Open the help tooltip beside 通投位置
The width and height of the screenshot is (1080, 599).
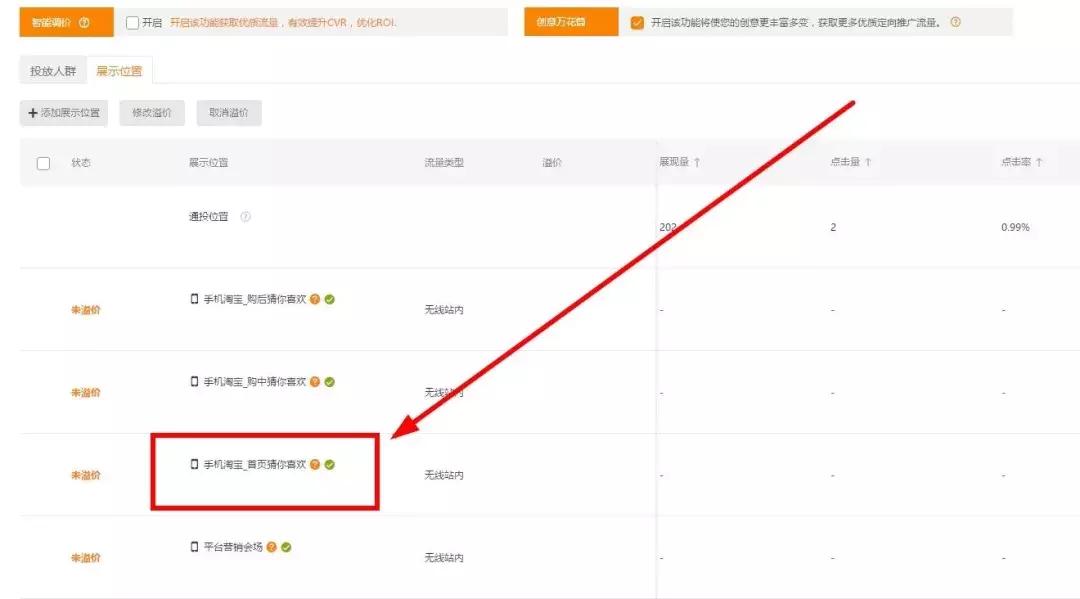pos(243,215)
